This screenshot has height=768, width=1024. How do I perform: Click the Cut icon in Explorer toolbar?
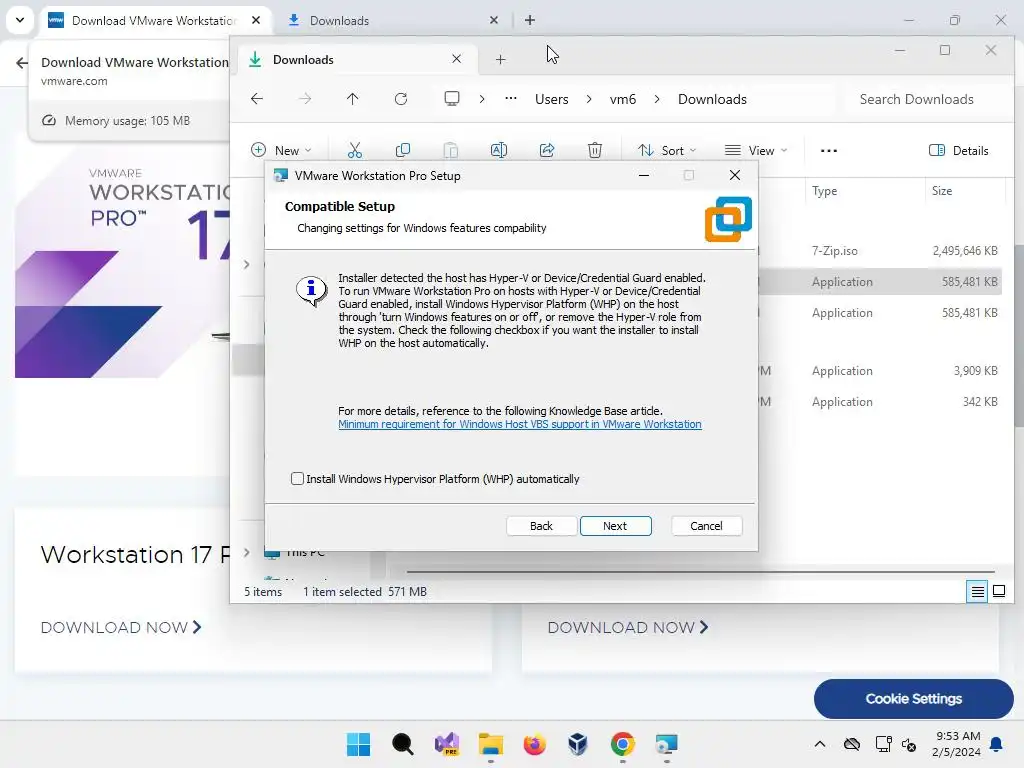coord(355,151)
